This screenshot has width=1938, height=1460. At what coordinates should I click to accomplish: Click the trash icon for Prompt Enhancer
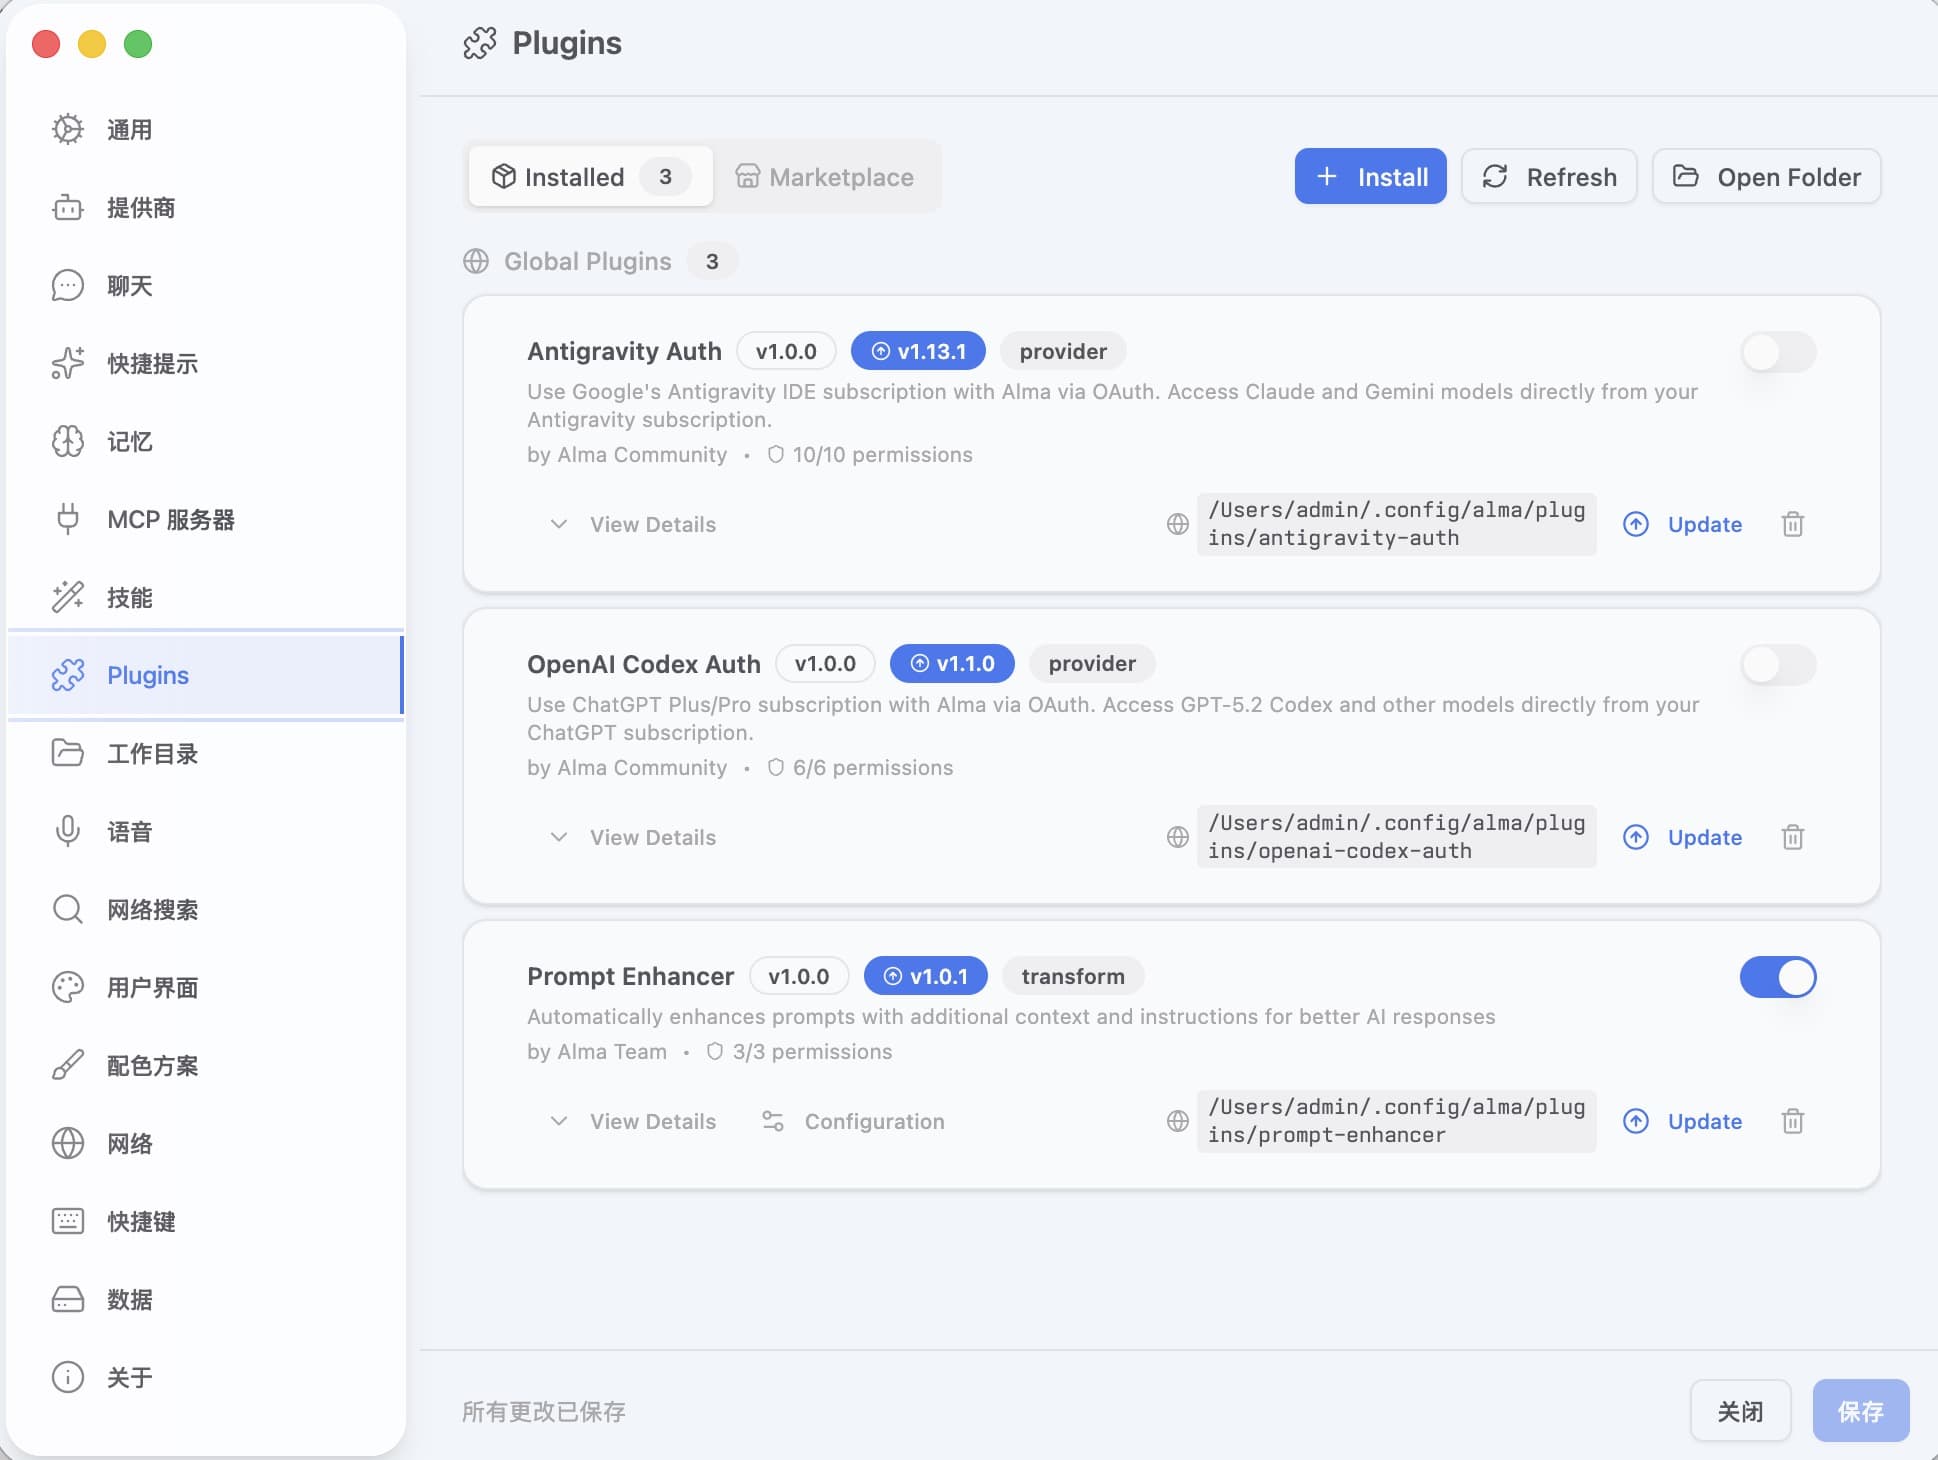1792,1121
